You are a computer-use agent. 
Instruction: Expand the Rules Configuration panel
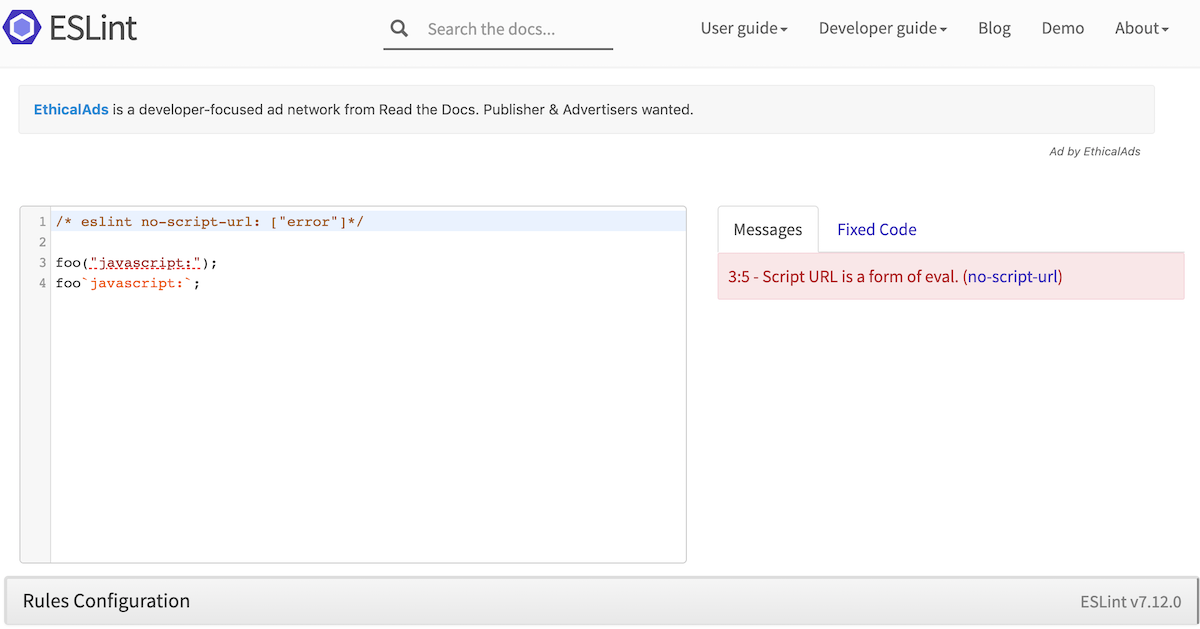(x=600, y=601)
